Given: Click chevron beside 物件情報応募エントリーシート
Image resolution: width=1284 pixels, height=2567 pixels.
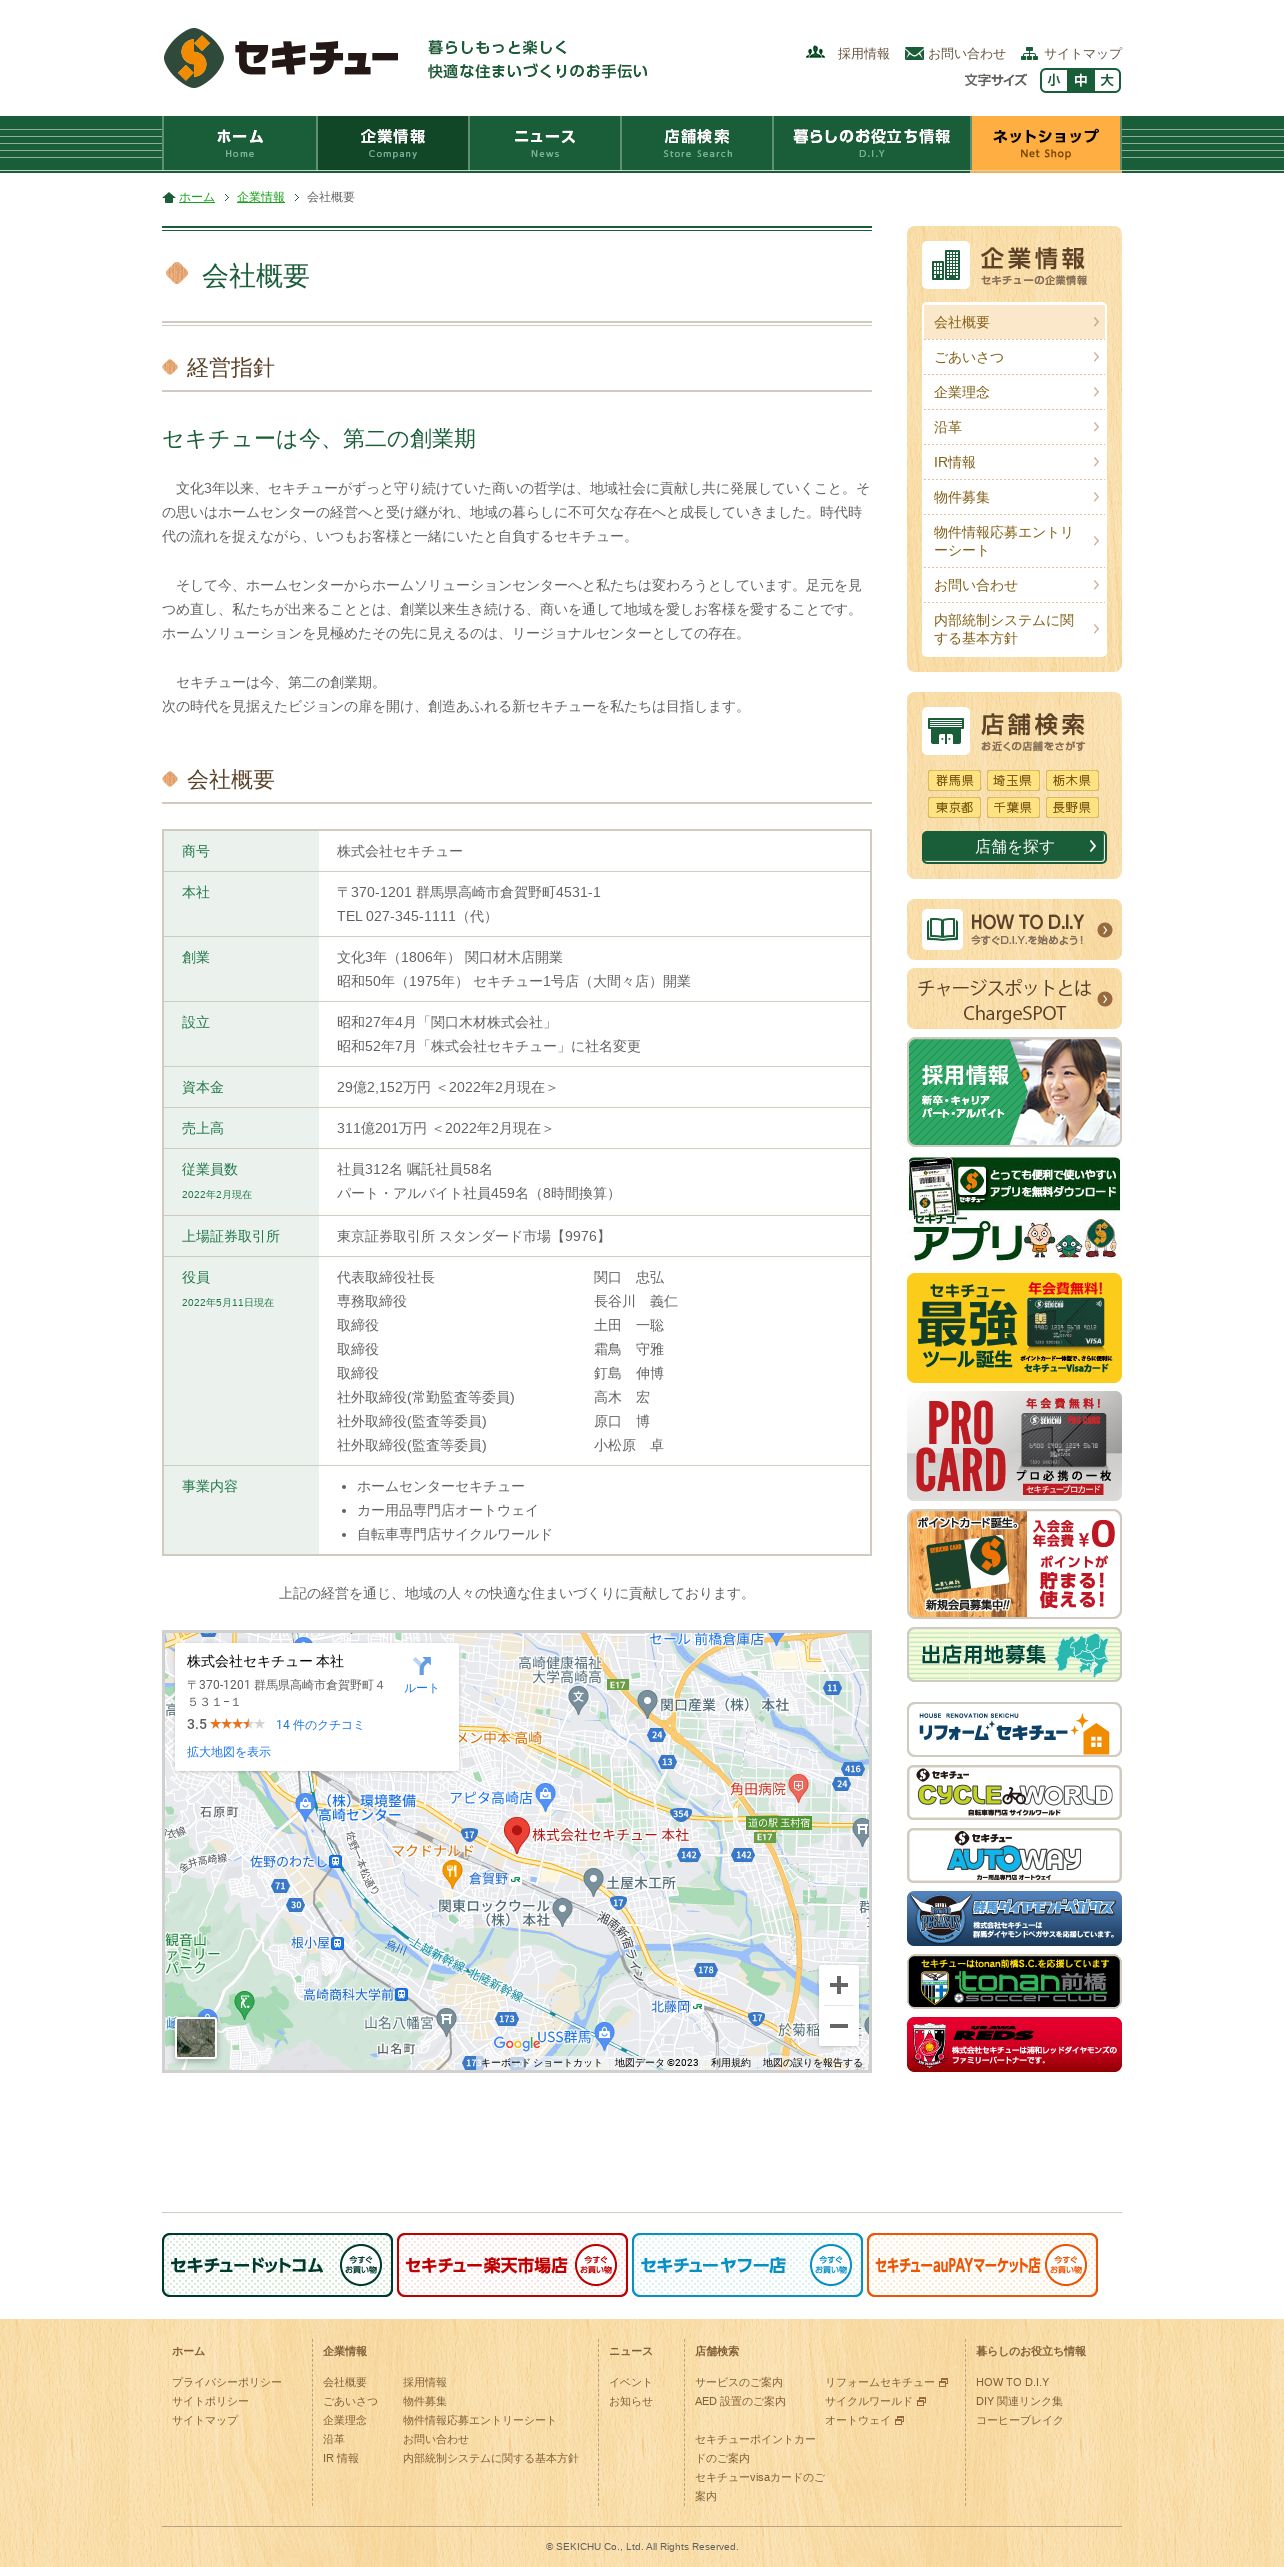Looking at the screenshot, I should pos(1096,541).
